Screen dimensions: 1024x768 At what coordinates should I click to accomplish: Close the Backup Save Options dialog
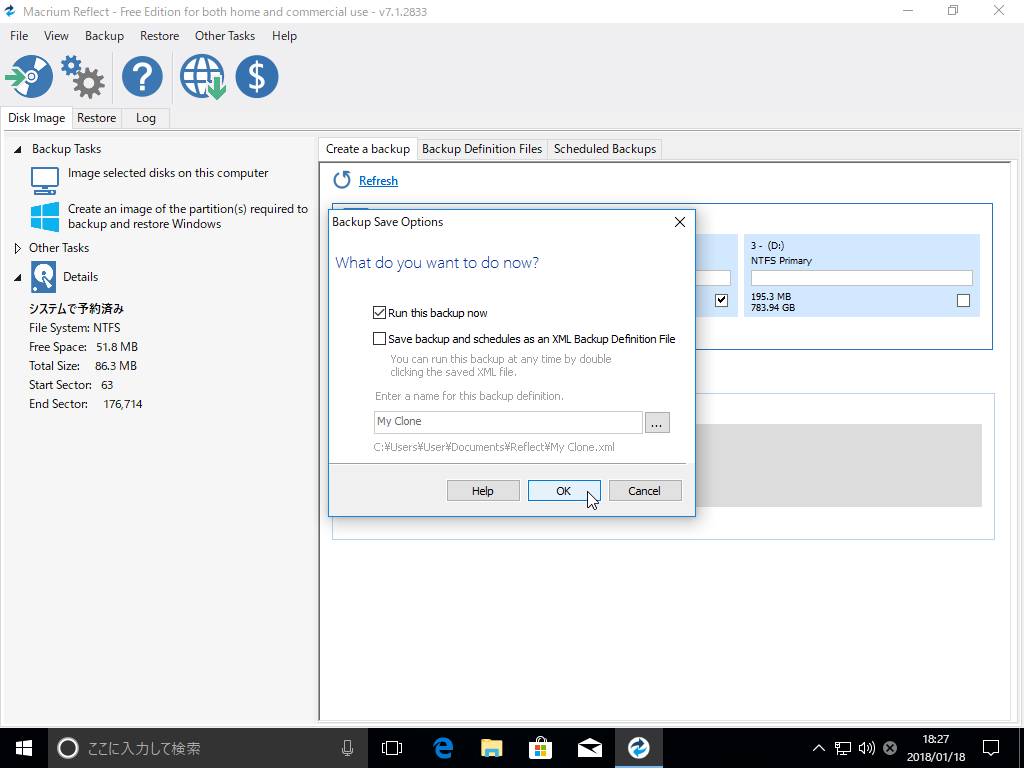680,222
